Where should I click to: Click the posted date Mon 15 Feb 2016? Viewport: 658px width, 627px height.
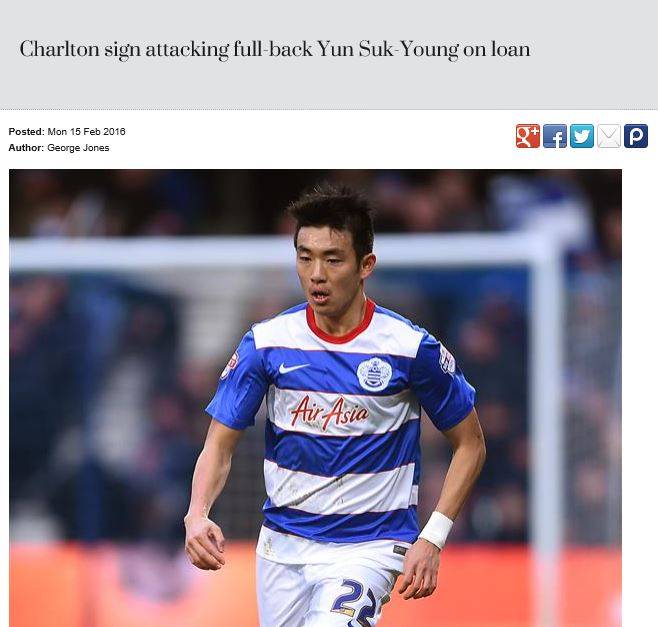coord(86,131)
